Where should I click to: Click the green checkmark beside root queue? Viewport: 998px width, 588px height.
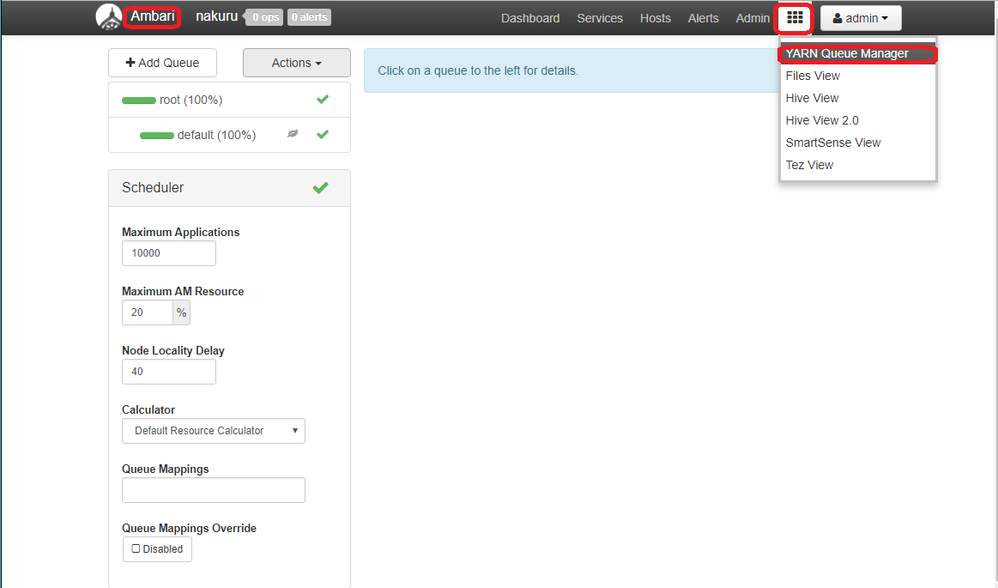pyautogui.click(x=323, y=99)
